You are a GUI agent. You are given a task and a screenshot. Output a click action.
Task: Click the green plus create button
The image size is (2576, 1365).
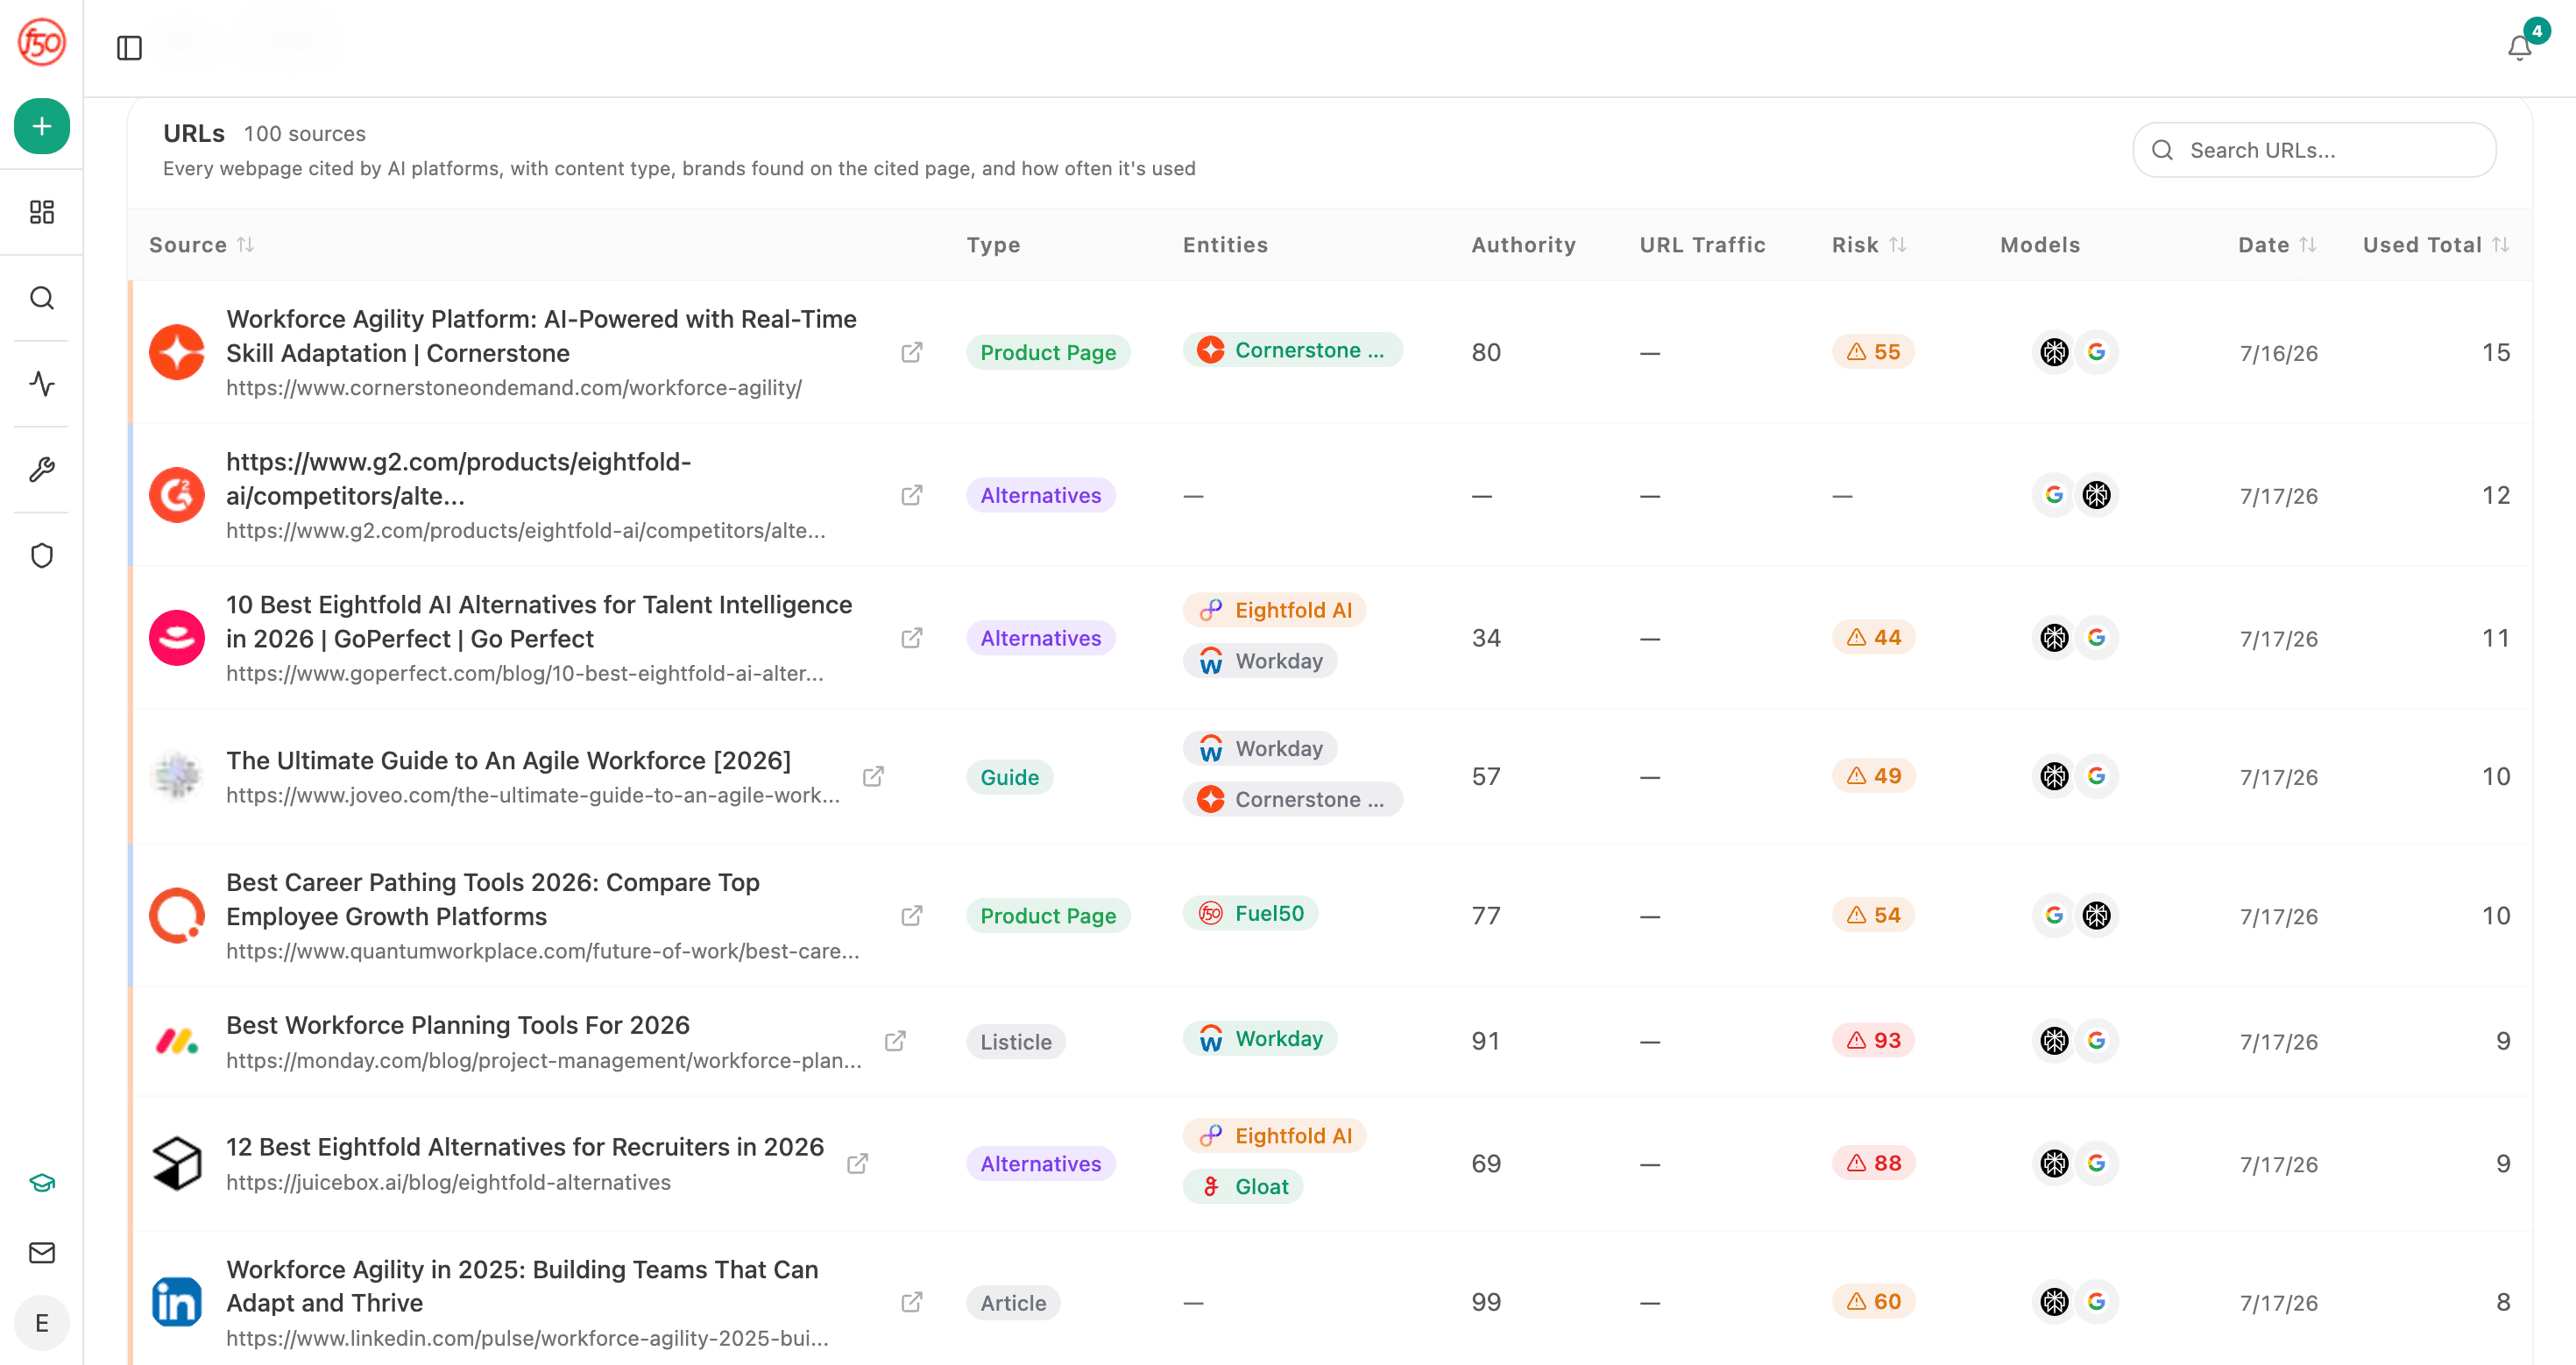(x=42, y=126)
